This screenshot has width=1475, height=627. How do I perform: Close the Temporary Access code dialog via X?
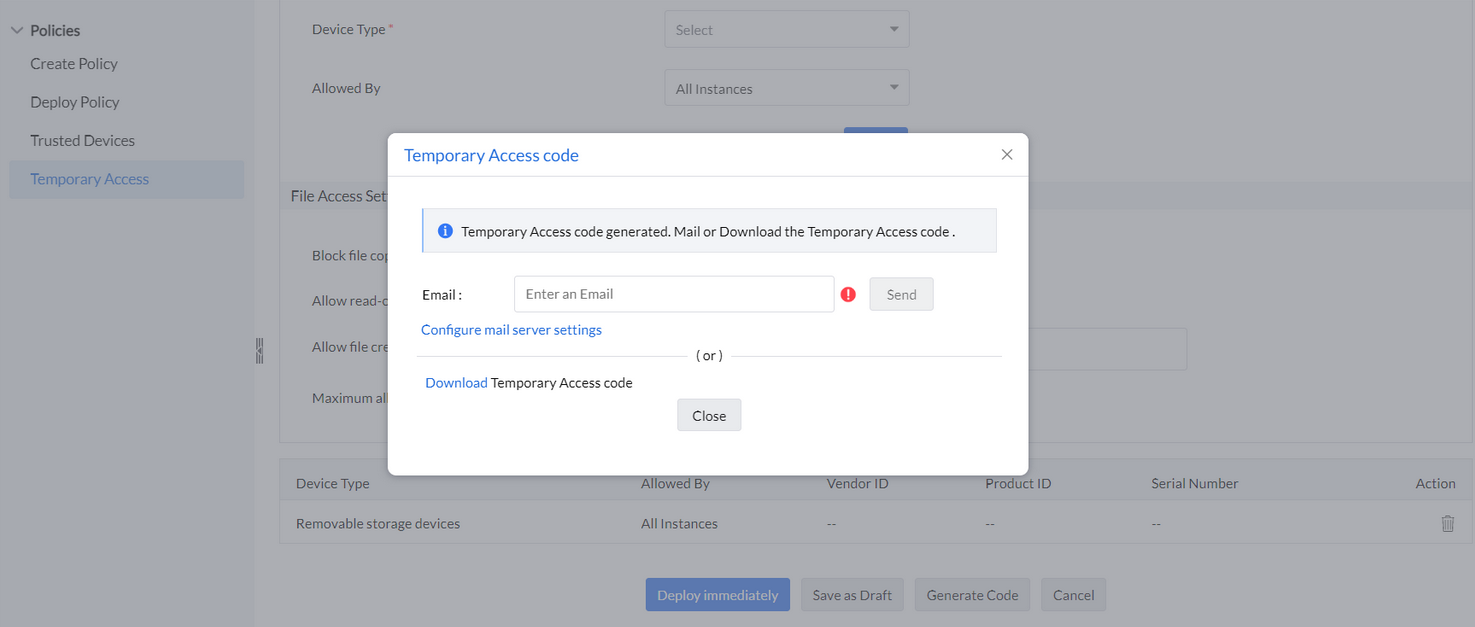click(x=1007, y=155)
